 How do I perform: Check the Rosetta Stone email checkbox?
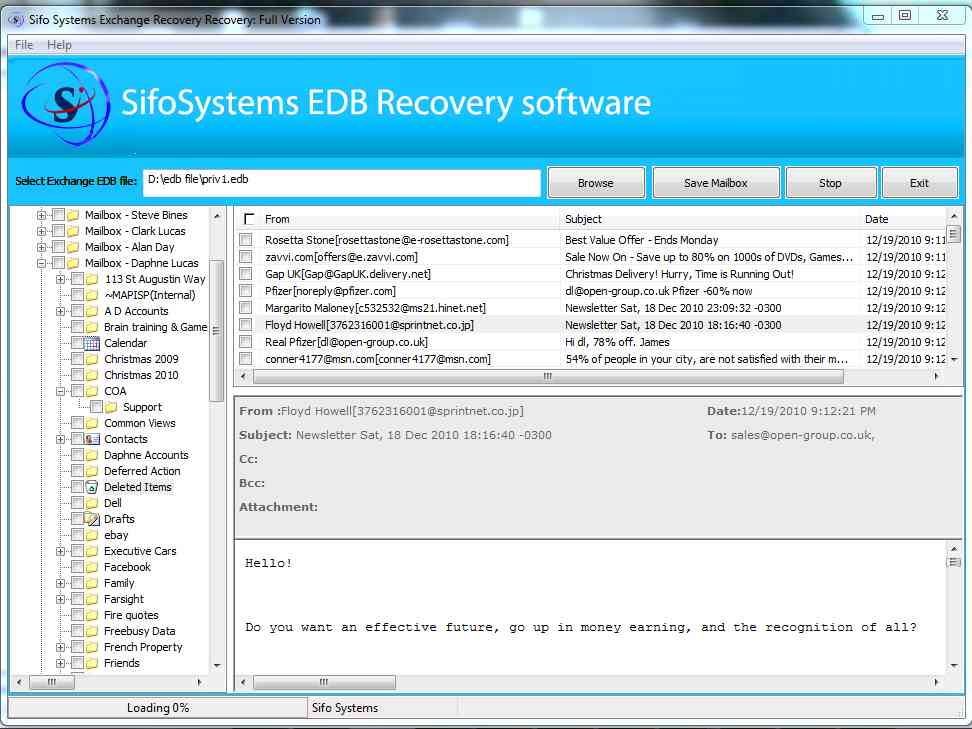tap(246, 240)
